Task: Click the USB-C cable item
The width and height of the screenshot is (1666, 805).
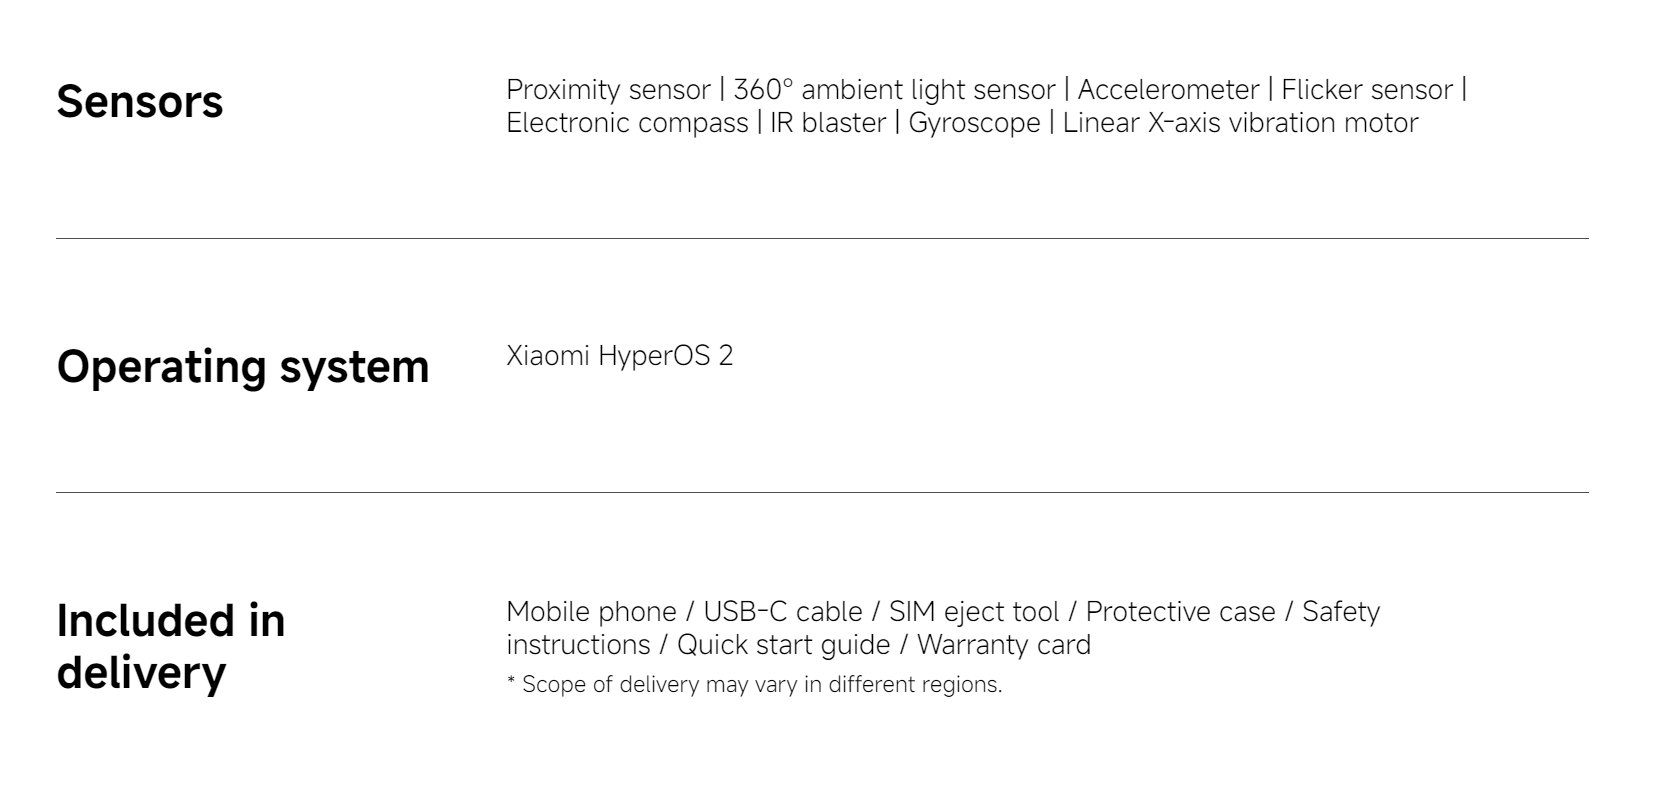Action: pos(783,612)
